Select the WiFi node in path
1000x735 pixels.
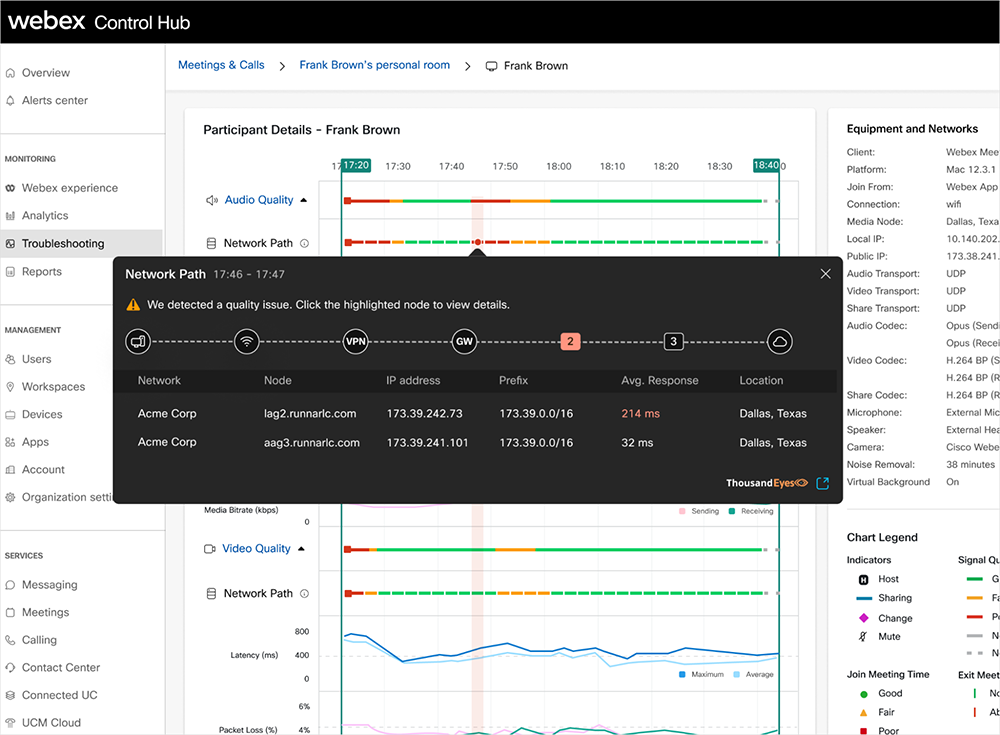(246, 341)
